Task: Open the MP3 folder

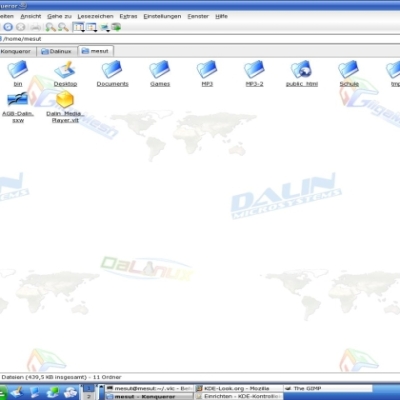Action: coord(207,73)
